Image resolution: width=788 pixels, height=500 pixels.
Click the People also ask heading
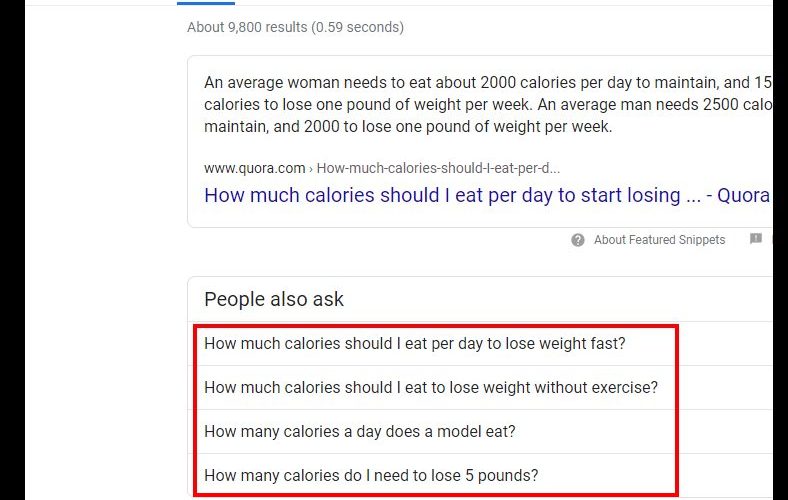tap(273, 299)
